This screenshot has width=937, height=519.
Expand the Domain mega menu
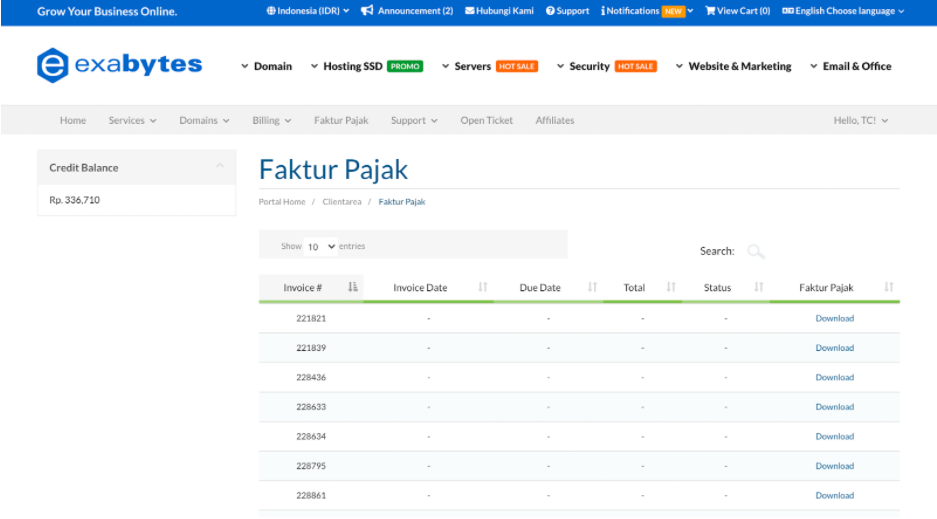coord(267,66)
